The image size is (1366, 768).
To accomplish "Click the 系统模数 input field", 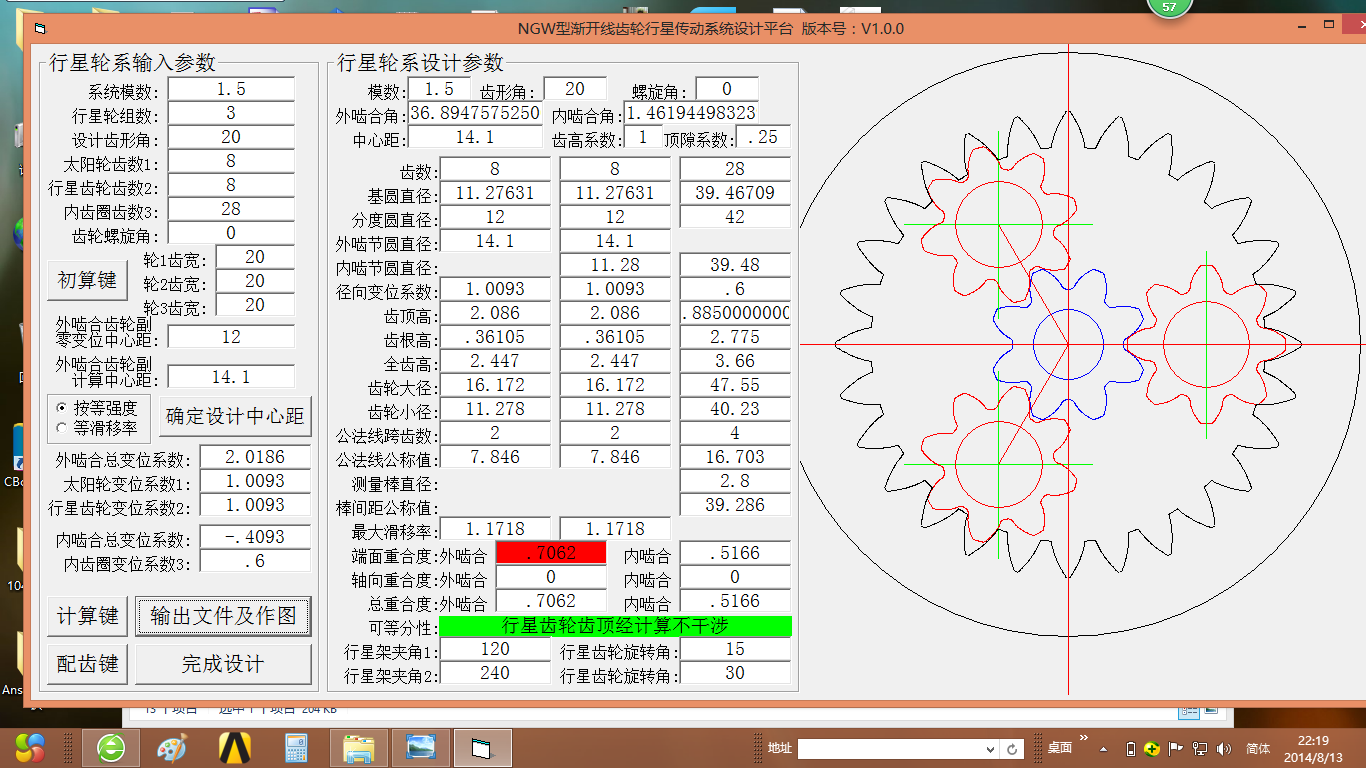I will click(231, 89).
